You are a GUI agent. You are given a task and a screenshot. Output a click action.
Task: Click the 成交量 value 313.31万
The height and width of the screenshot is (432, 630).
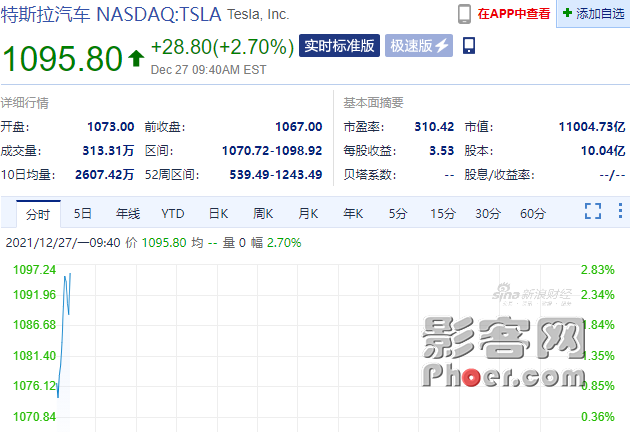pos(108,151)
